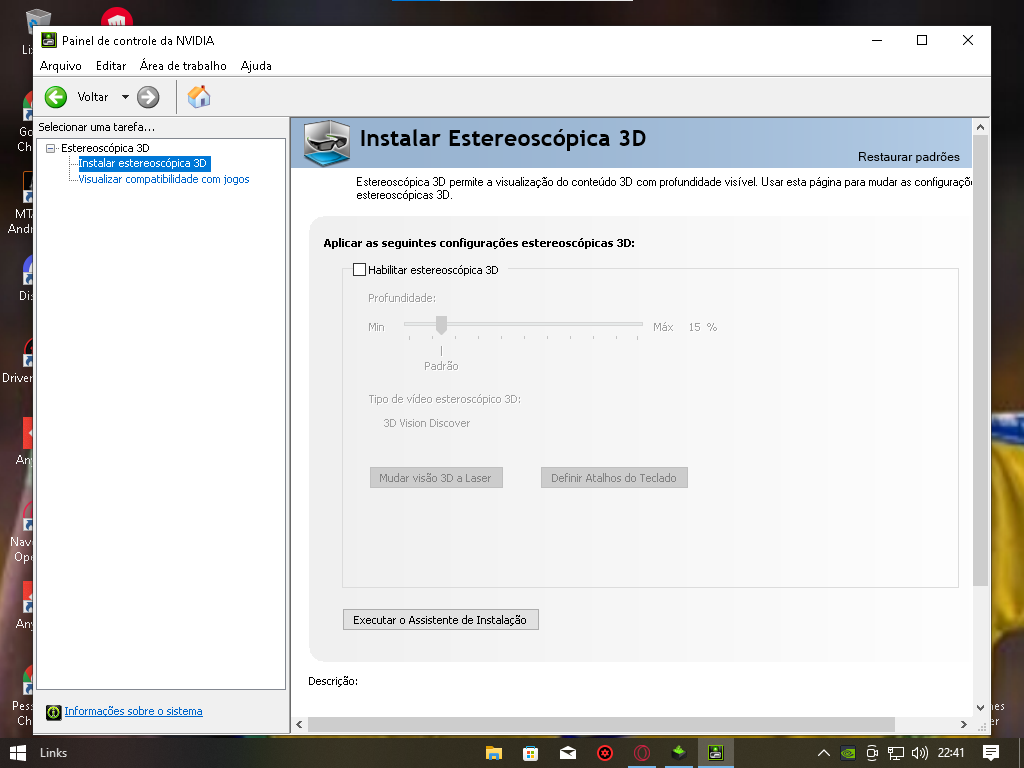Click the vertical scrollbar down arrow
The image size is (1024, 768).
pyautogui.click(x=980, y=707)
